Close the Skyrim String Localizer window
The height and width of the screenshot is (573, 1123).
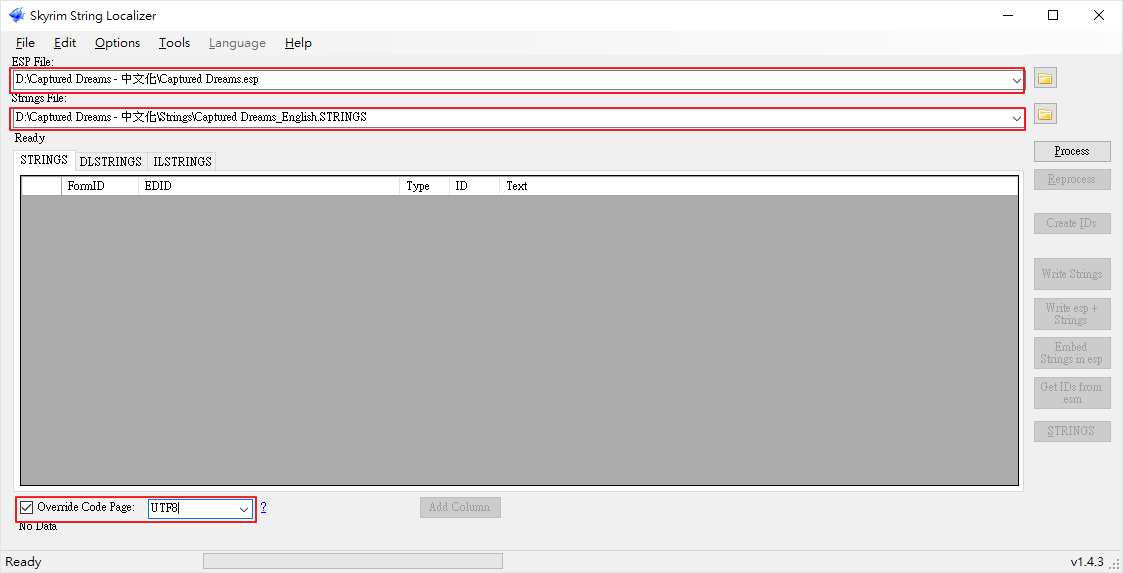pyautogui.click(x=1099, y=15)
